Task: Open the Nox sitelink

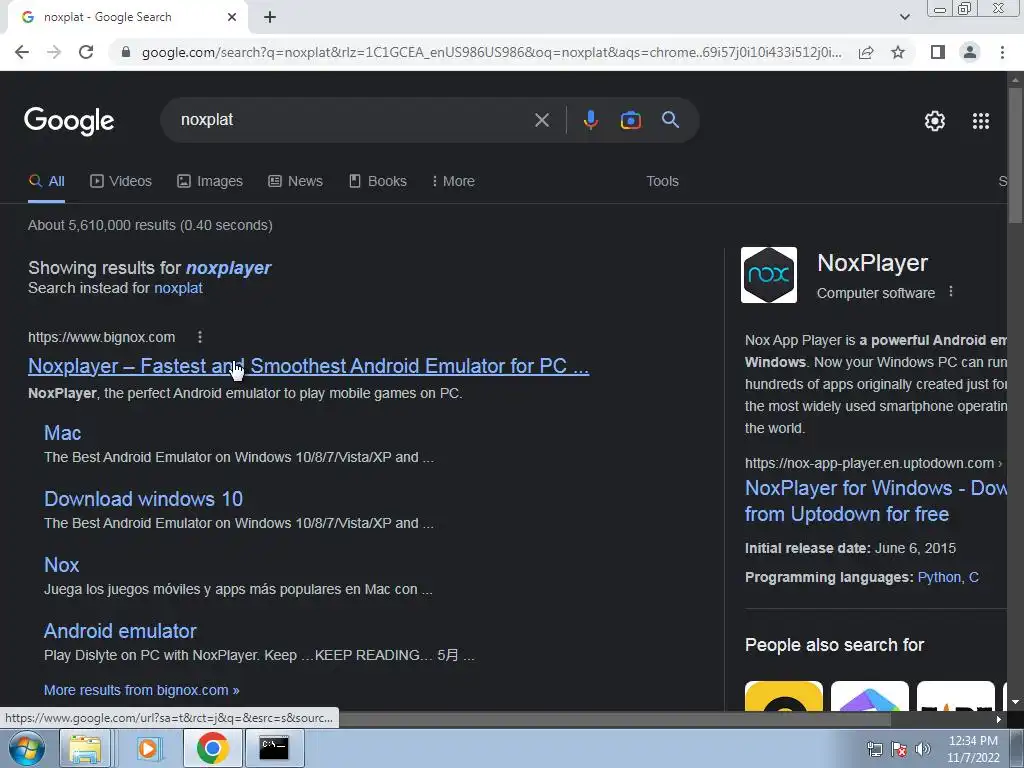Action: tap(61, 565)
